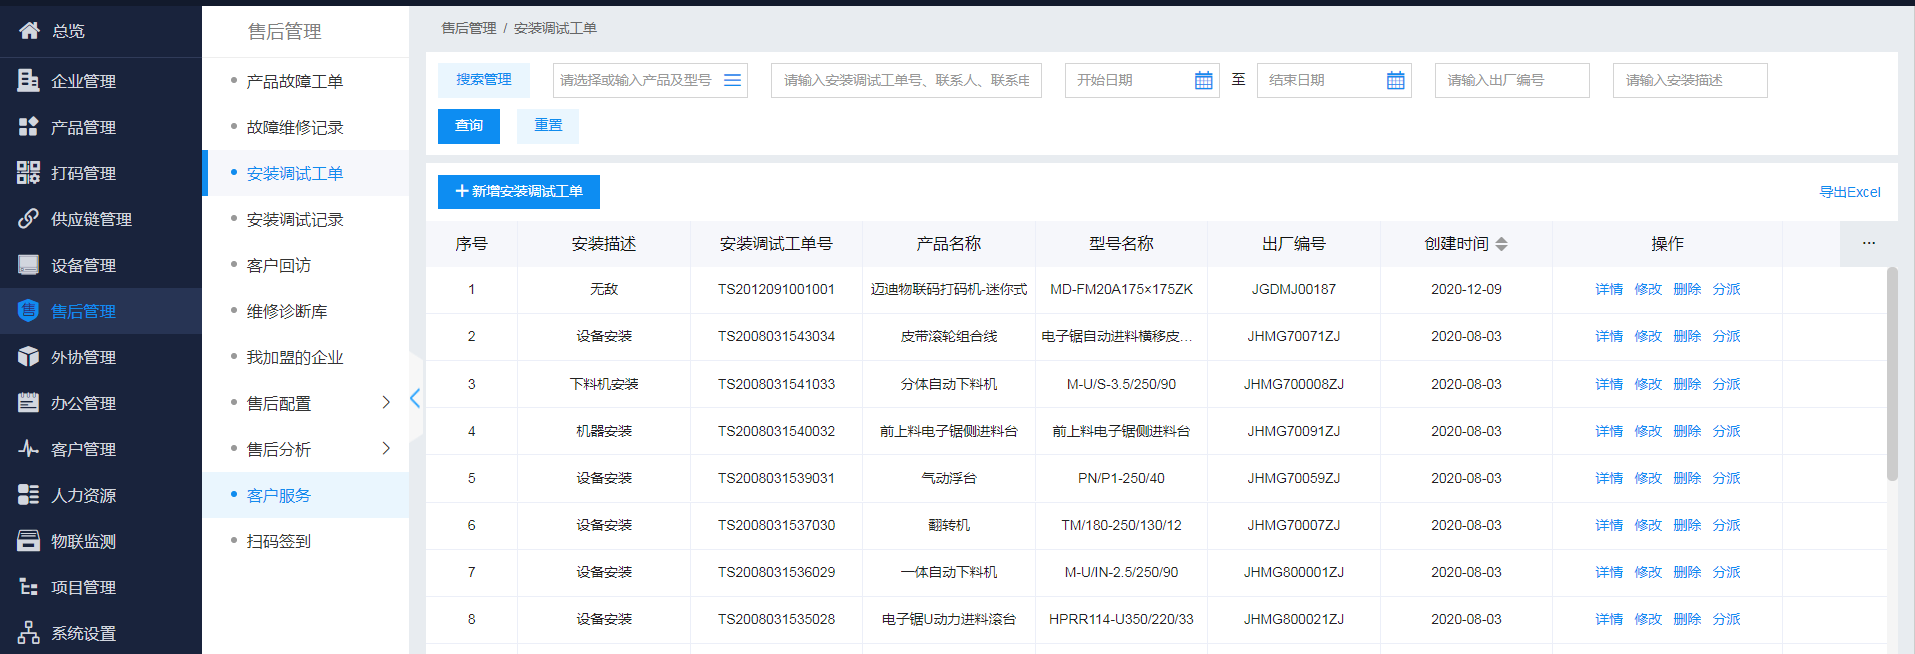Click the 供应链管理 link icon

click(x=29, y=219)
